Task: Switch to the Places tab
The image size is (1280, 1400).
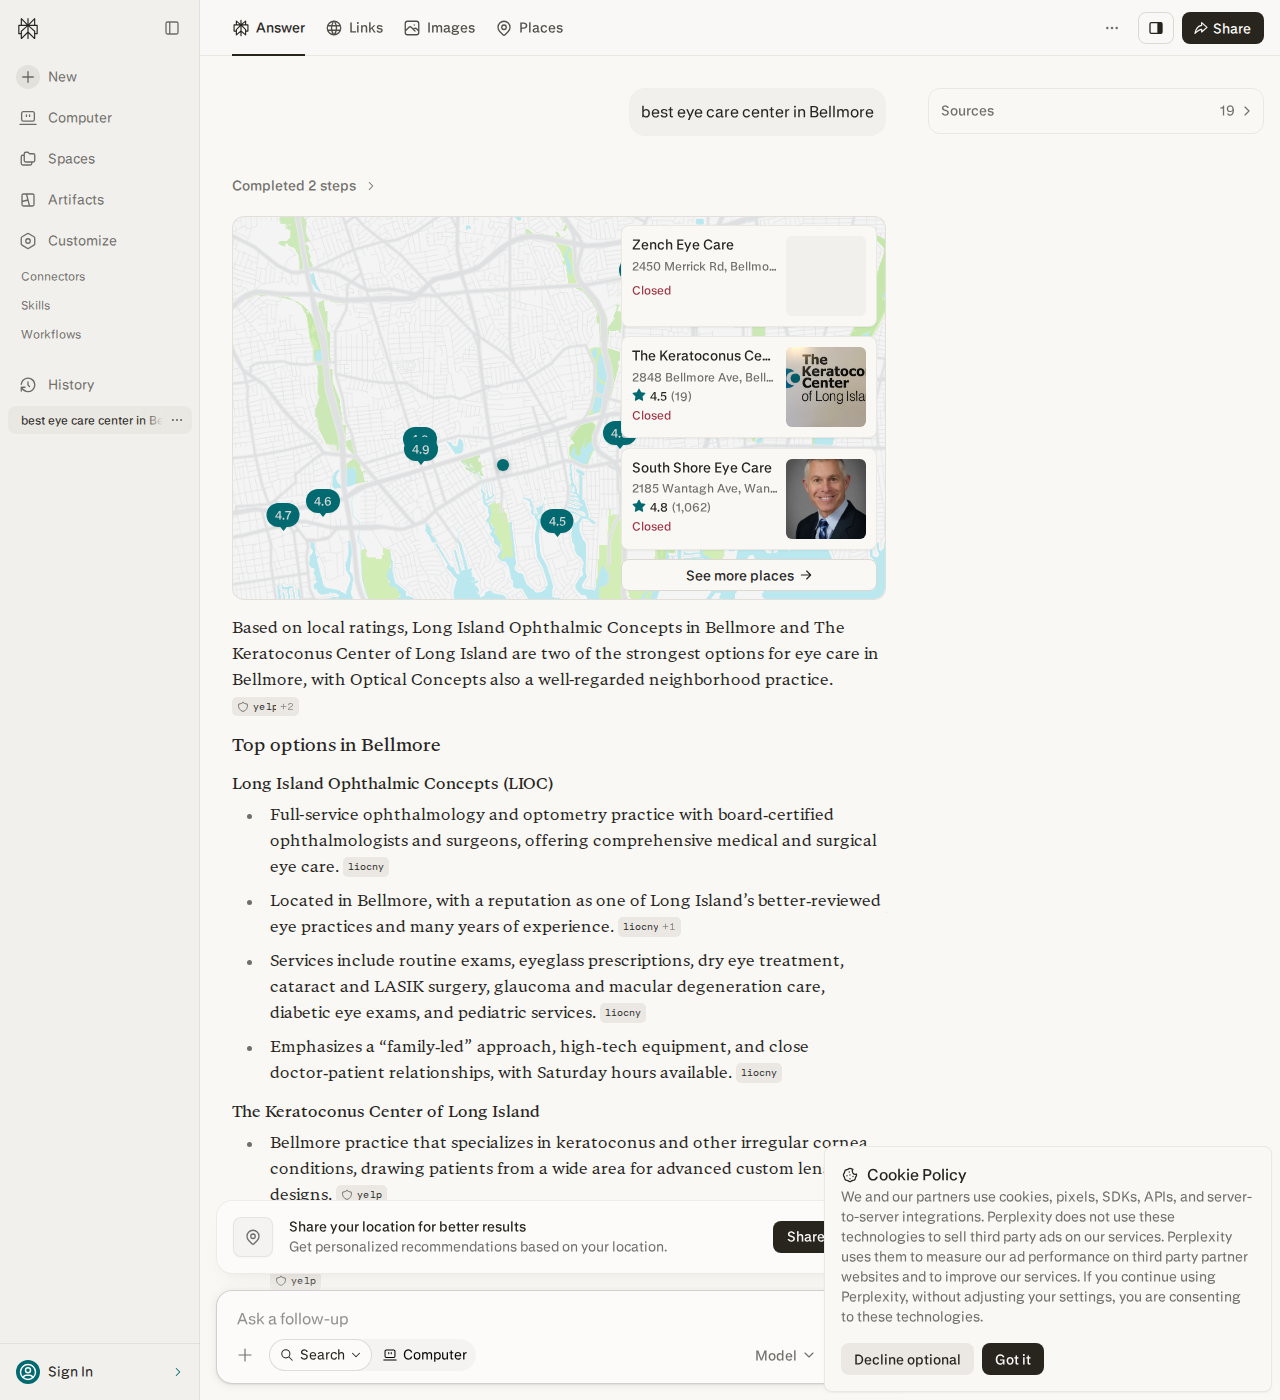Action: [530, 28]
